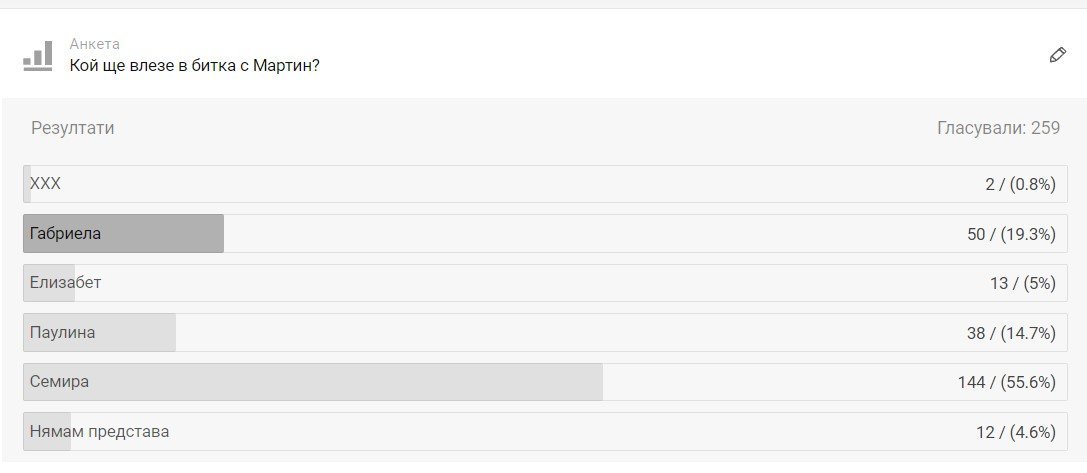Image resolution: width=1087 pixels, height=473 pixels.
Task: Pick the Паулина poll option
Action: (x=63, y=332)
